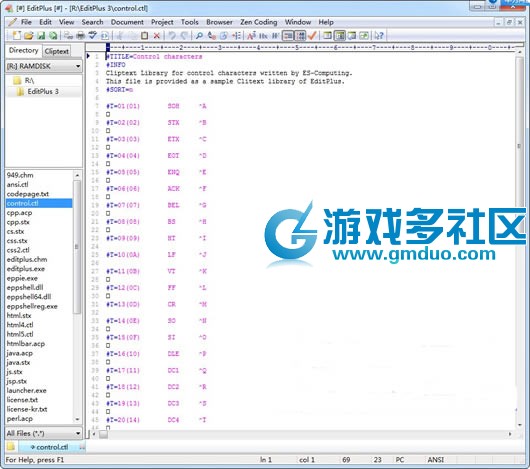Click the horizontal scrollbar thumb of editor

coord(103,434)
